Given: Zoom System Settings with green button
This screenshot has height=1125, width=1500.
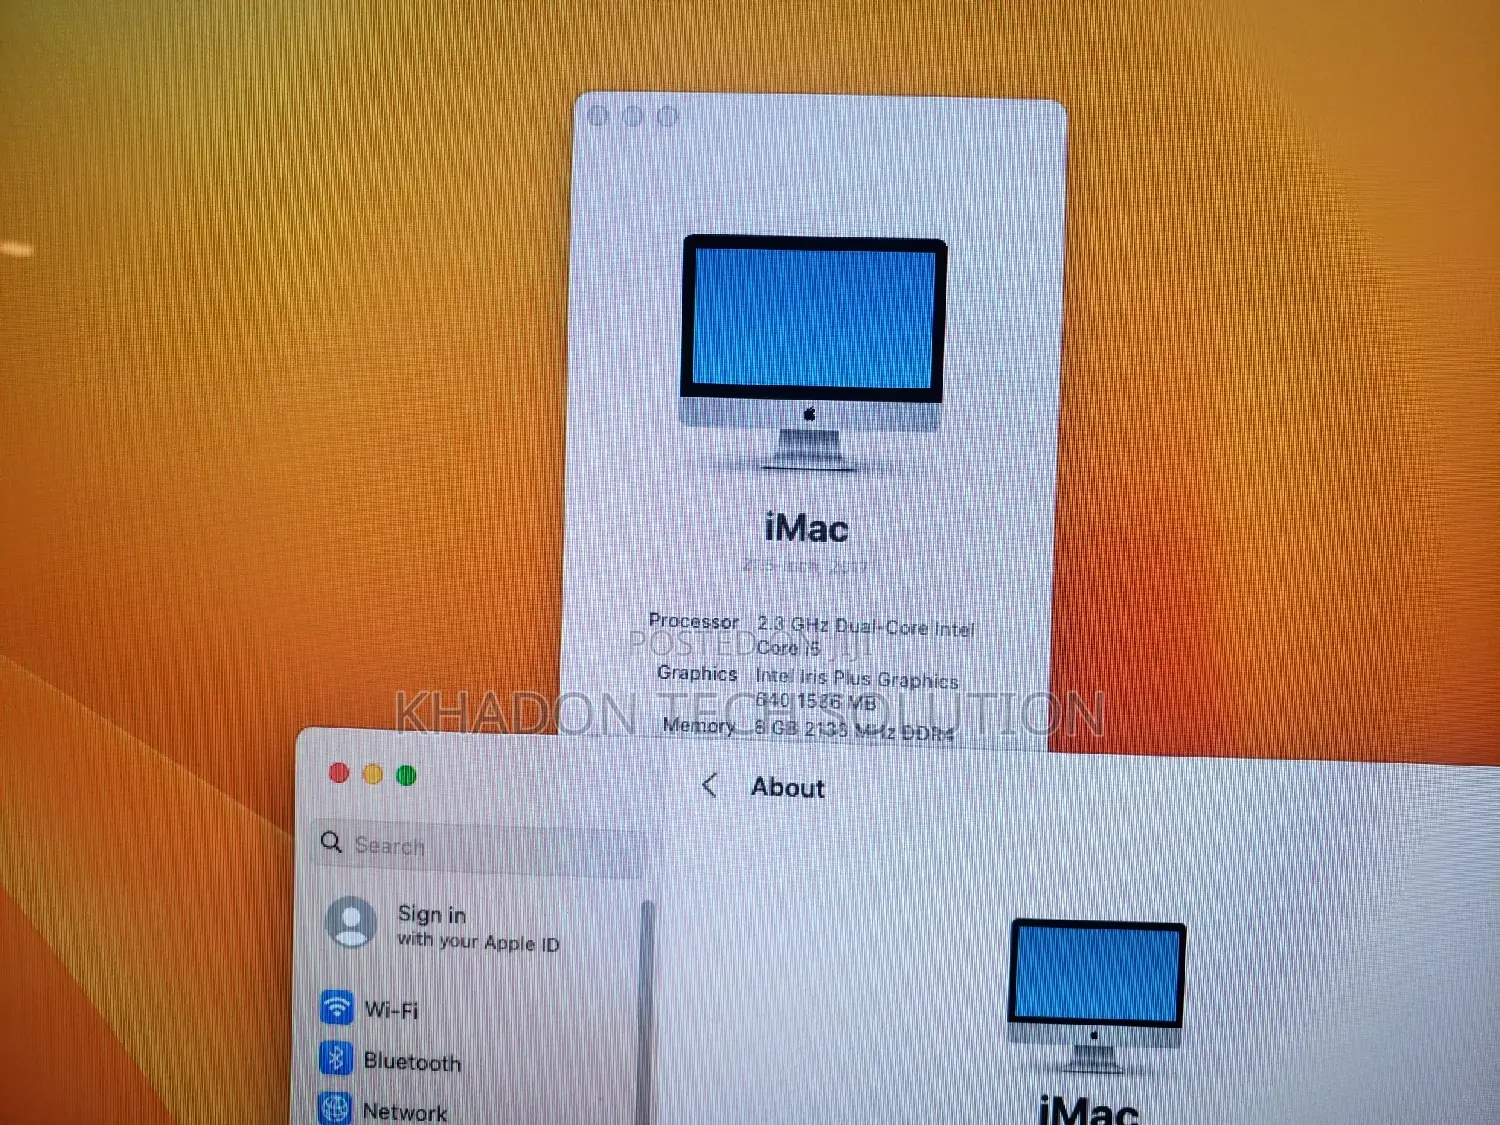Looking at the screenshot, I should click(x=406, y=775).
